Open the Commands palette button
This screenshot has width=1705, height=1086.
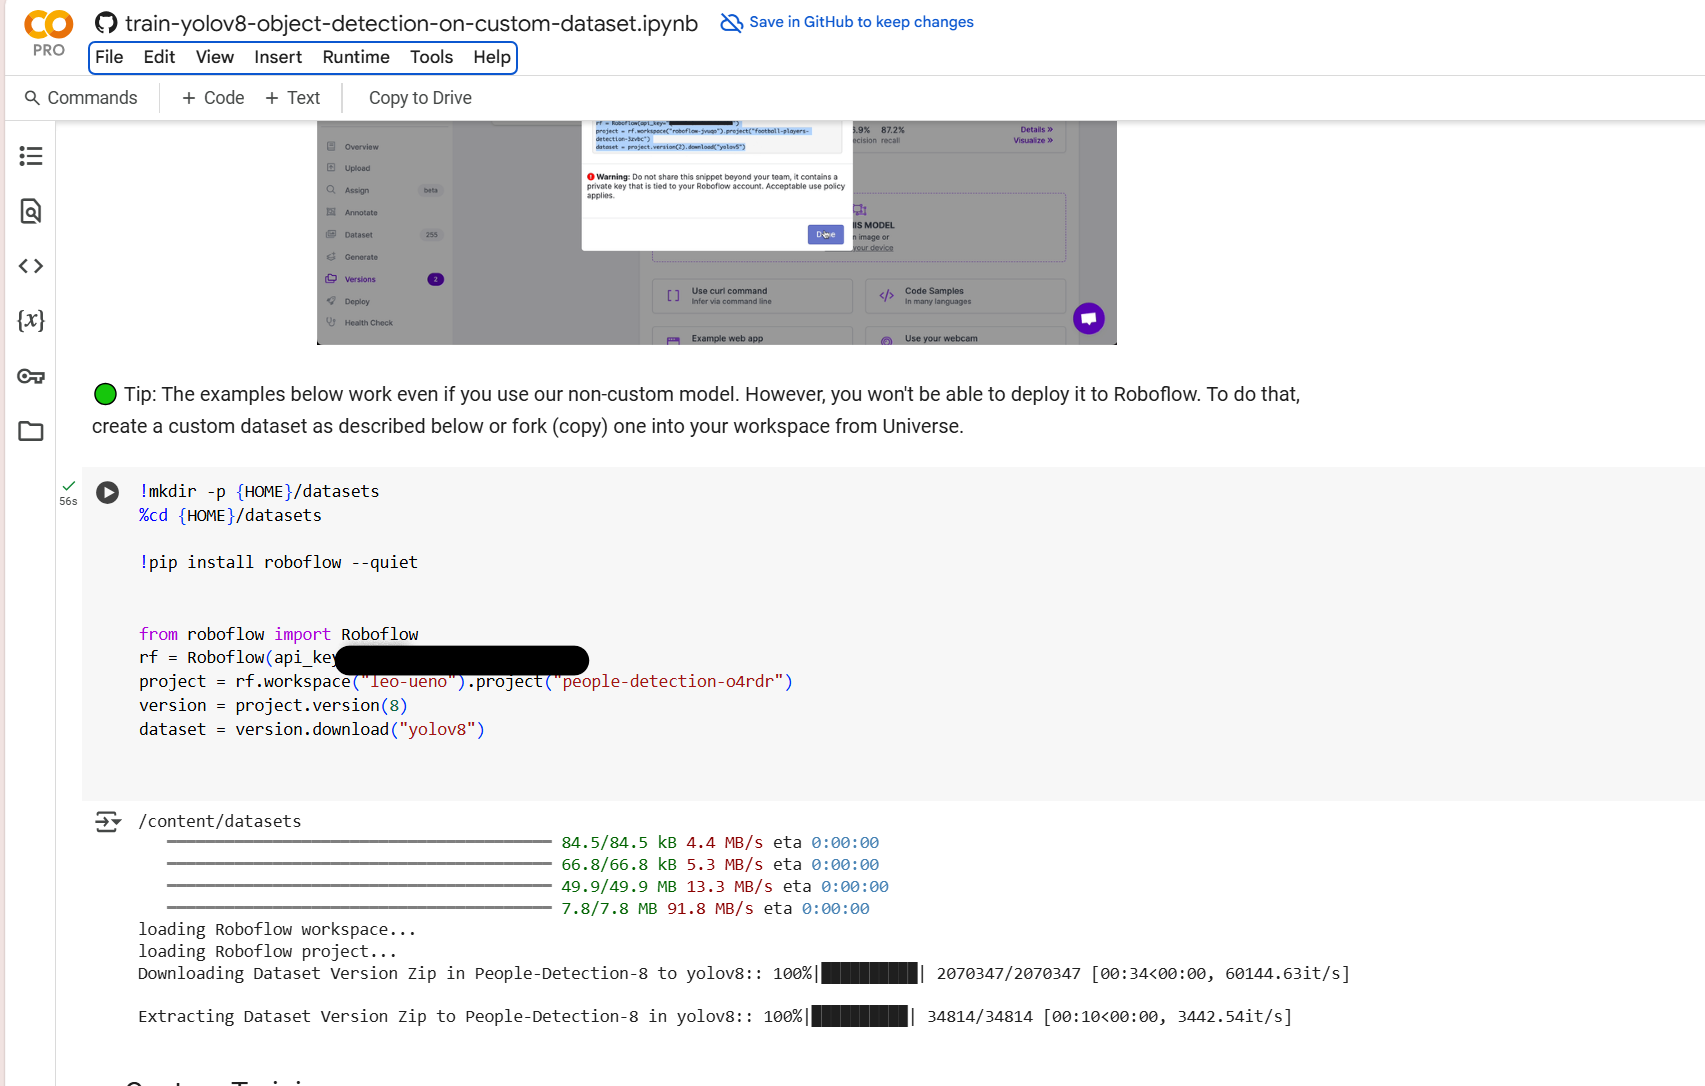coord(81,98)
